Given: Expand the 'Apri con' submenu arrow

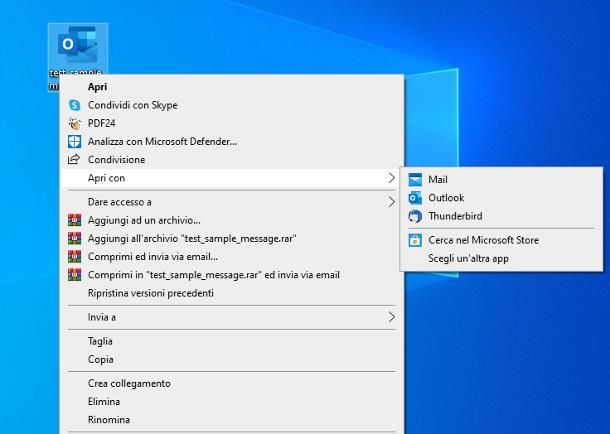Looking at the screenshot, I should [391, 178].
